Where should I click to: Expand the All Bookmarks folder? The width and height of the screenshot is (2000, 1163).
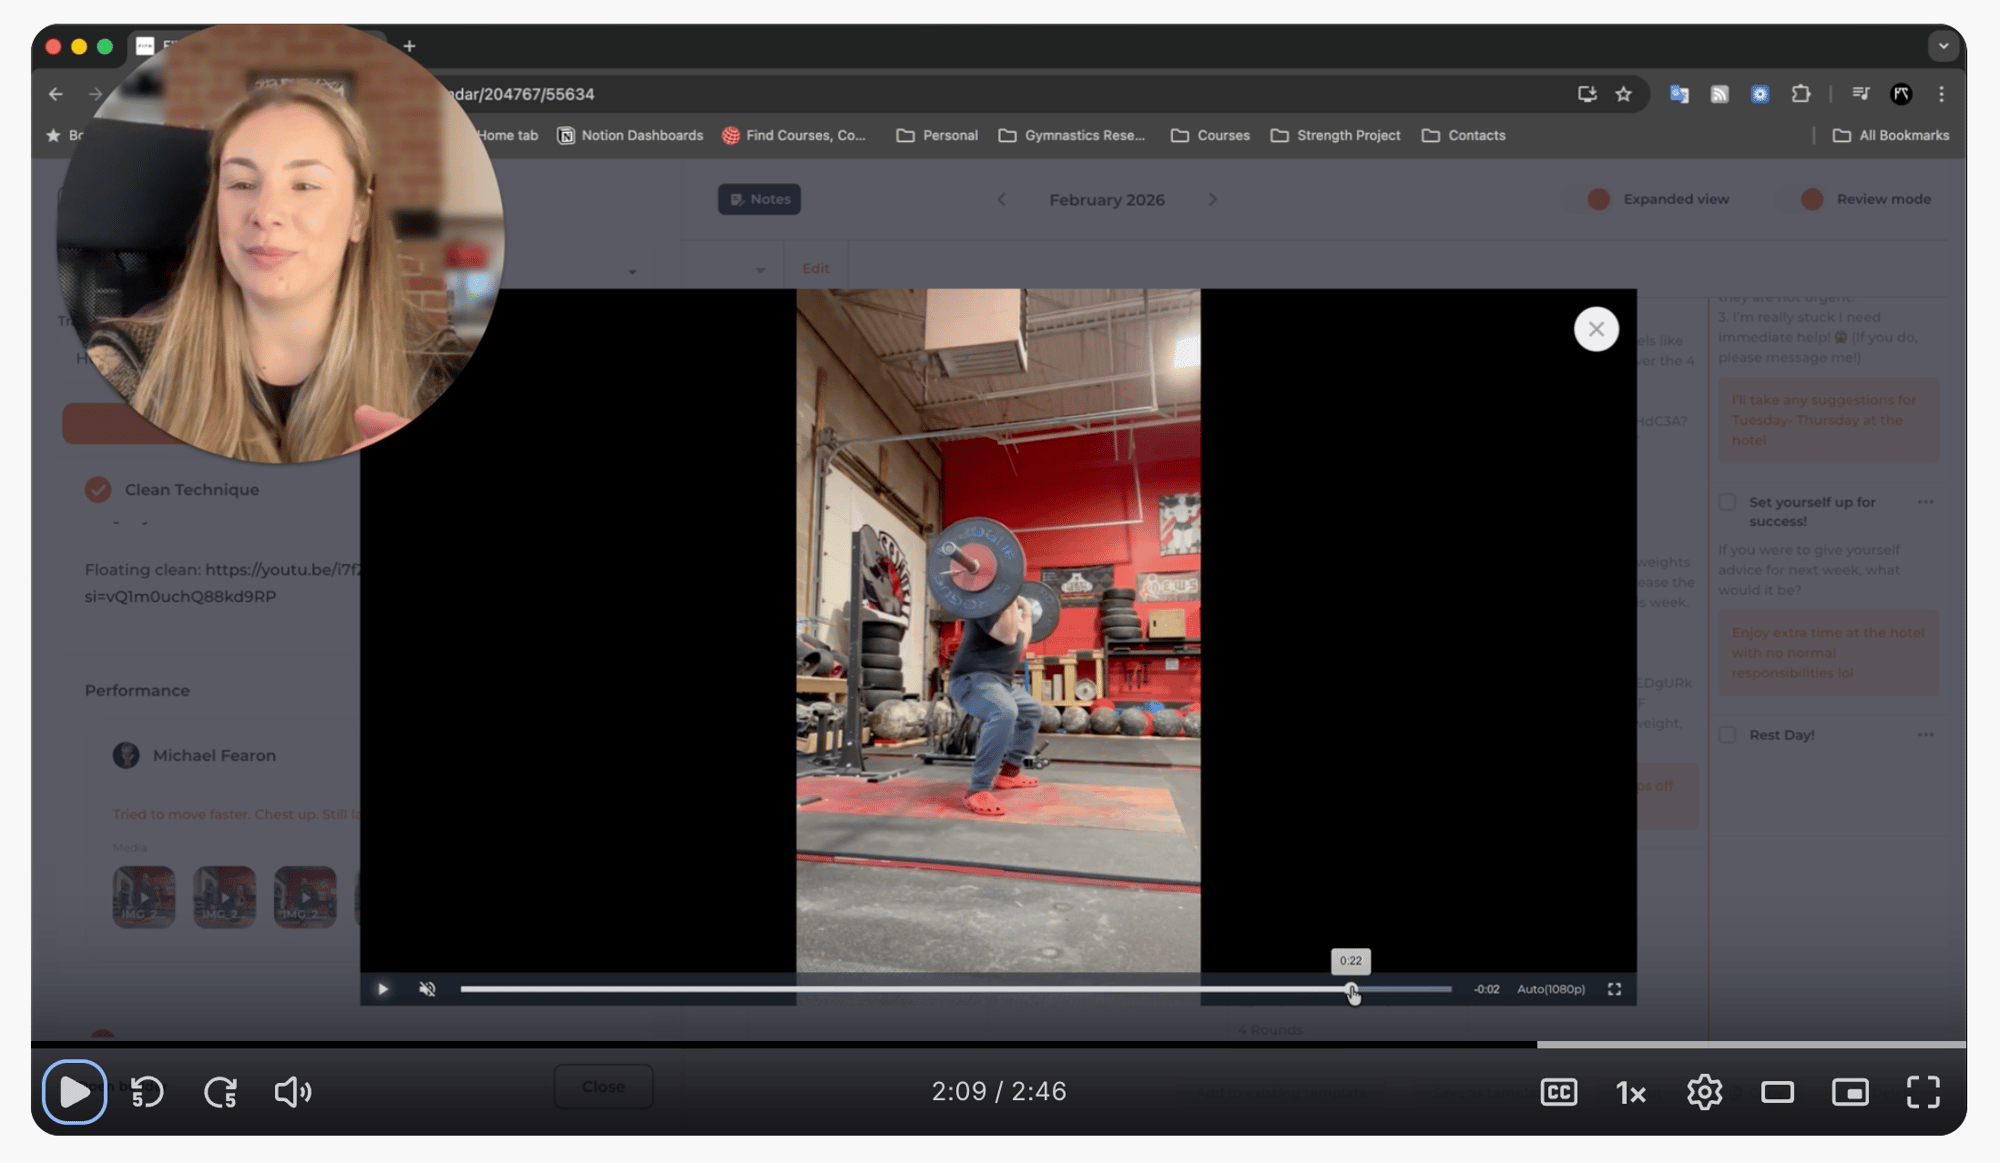[1891, 135]
